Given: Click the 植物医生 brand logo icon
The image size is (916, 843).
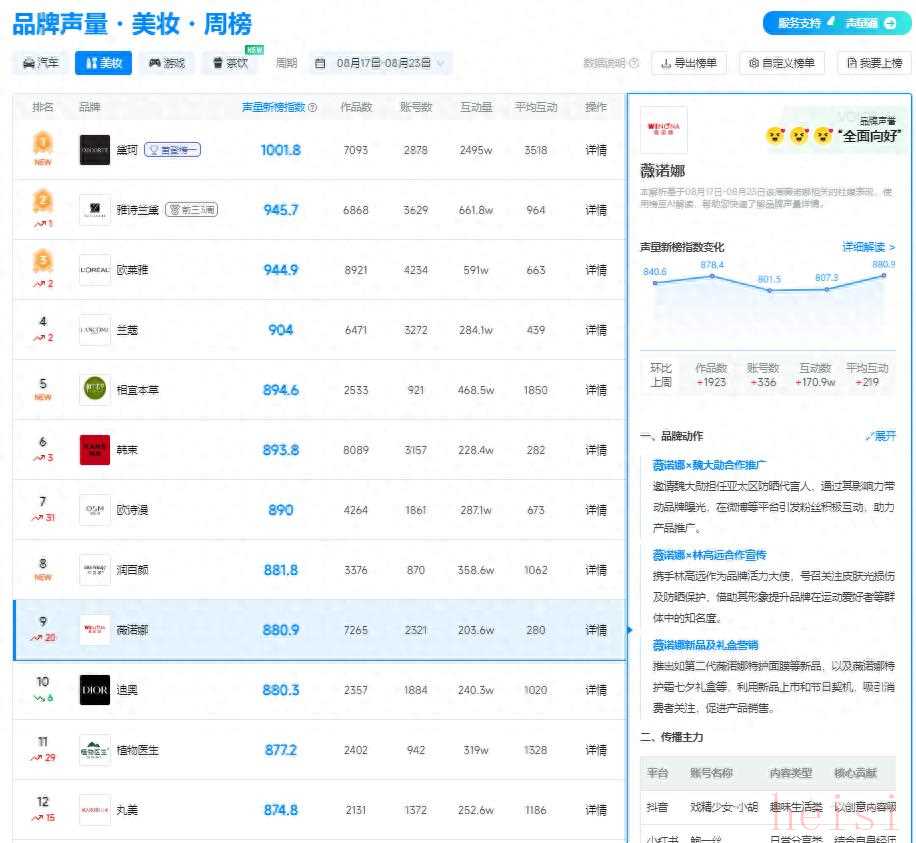Looking at the screenshot, I should tap(95, 750).
